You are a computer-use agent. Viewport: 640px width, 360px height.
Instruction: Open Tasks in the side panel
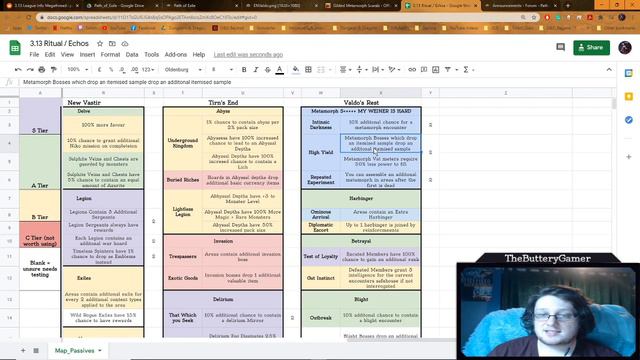click(629, 120)
